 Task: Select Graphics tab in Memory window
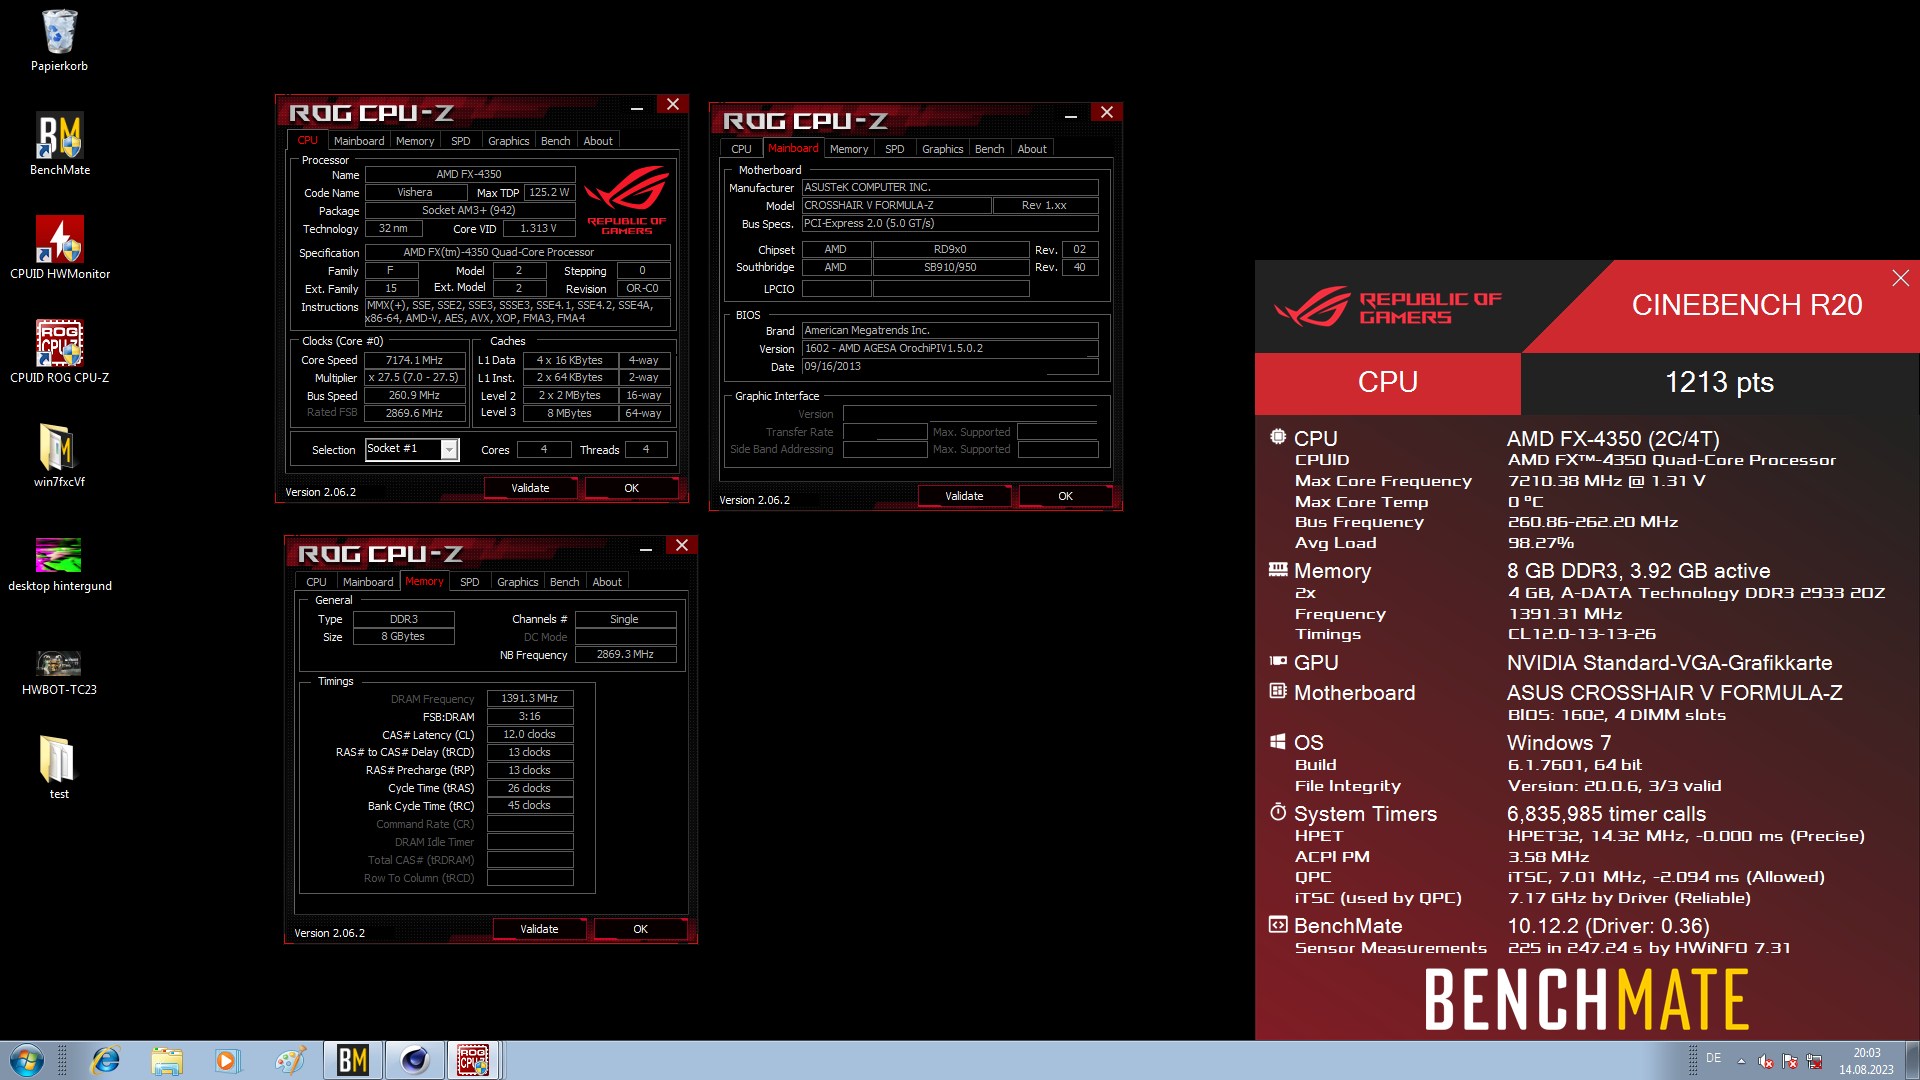517,582
